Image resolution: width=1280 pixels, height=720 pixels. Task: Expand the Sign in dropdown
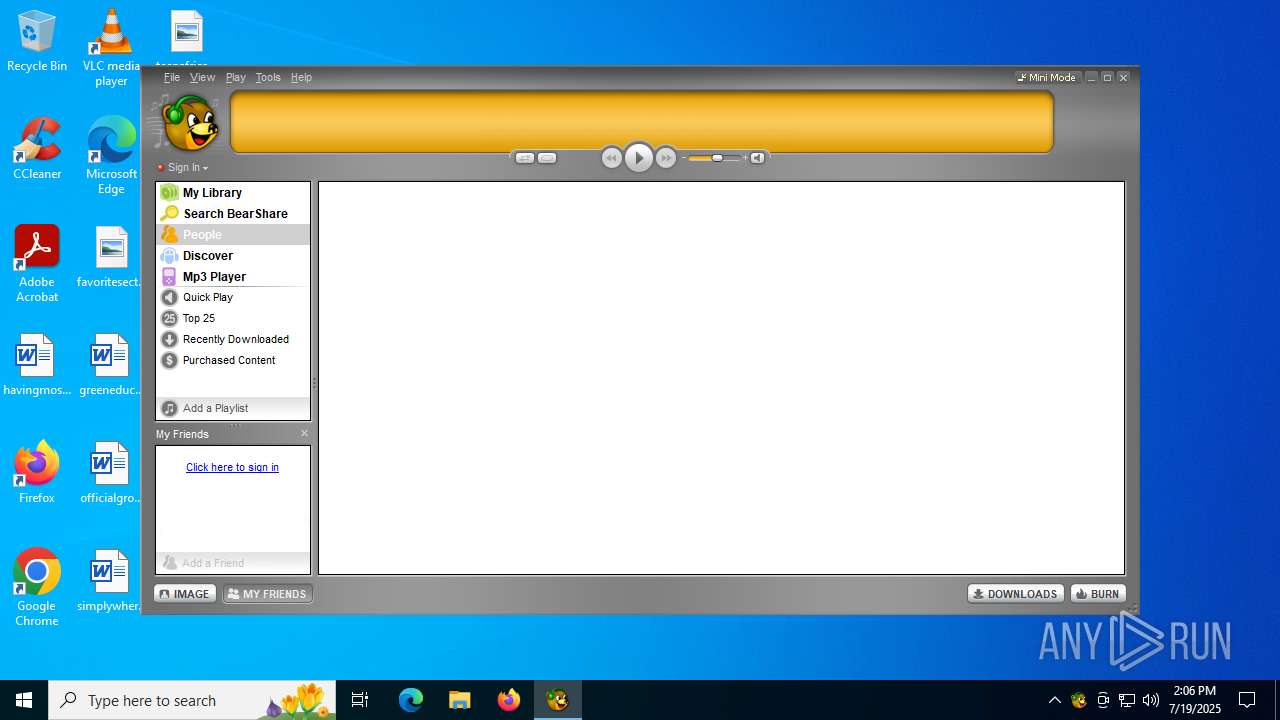(184, 168)
